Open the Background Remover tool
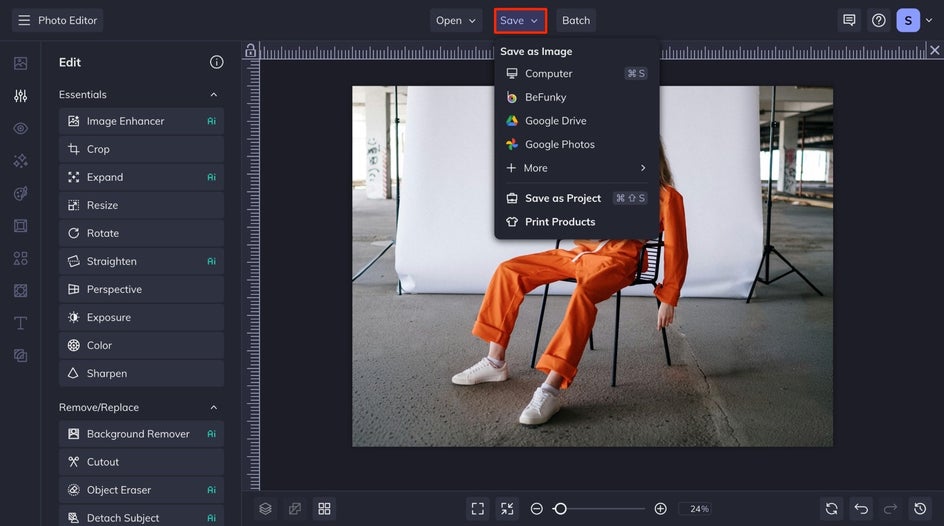Image resolution: width=944 pixels, height=526 pixels. pyautogui.click(x=141, y=434)
